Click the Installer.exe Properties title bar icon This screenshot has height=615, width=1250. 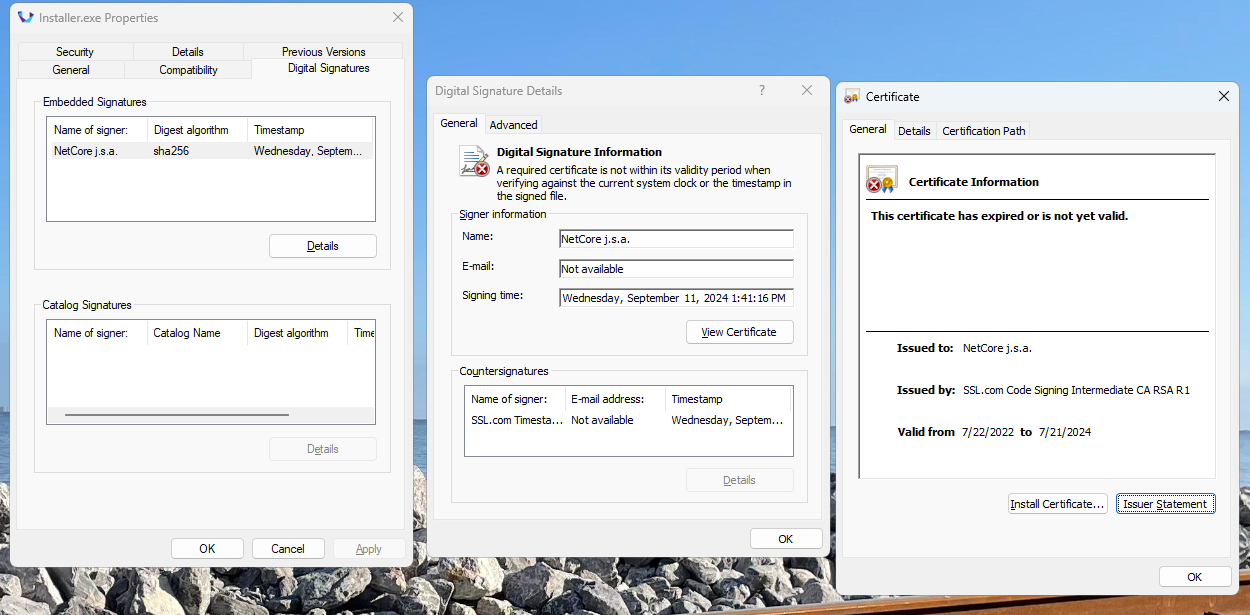click(26, 17)
